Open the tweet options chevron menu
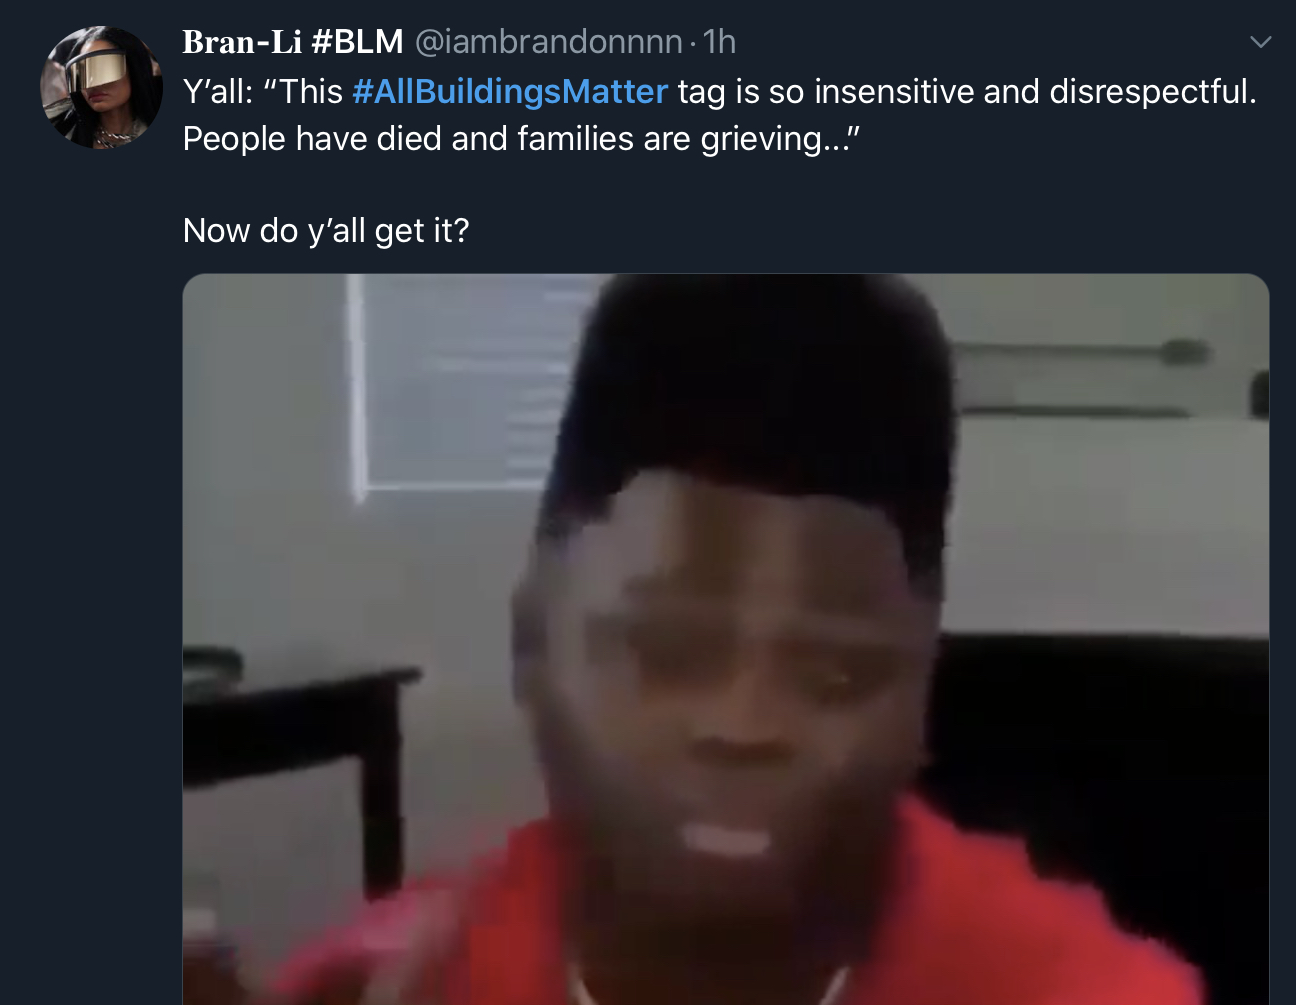Screen dimensions: 1296x1005 1260,42
